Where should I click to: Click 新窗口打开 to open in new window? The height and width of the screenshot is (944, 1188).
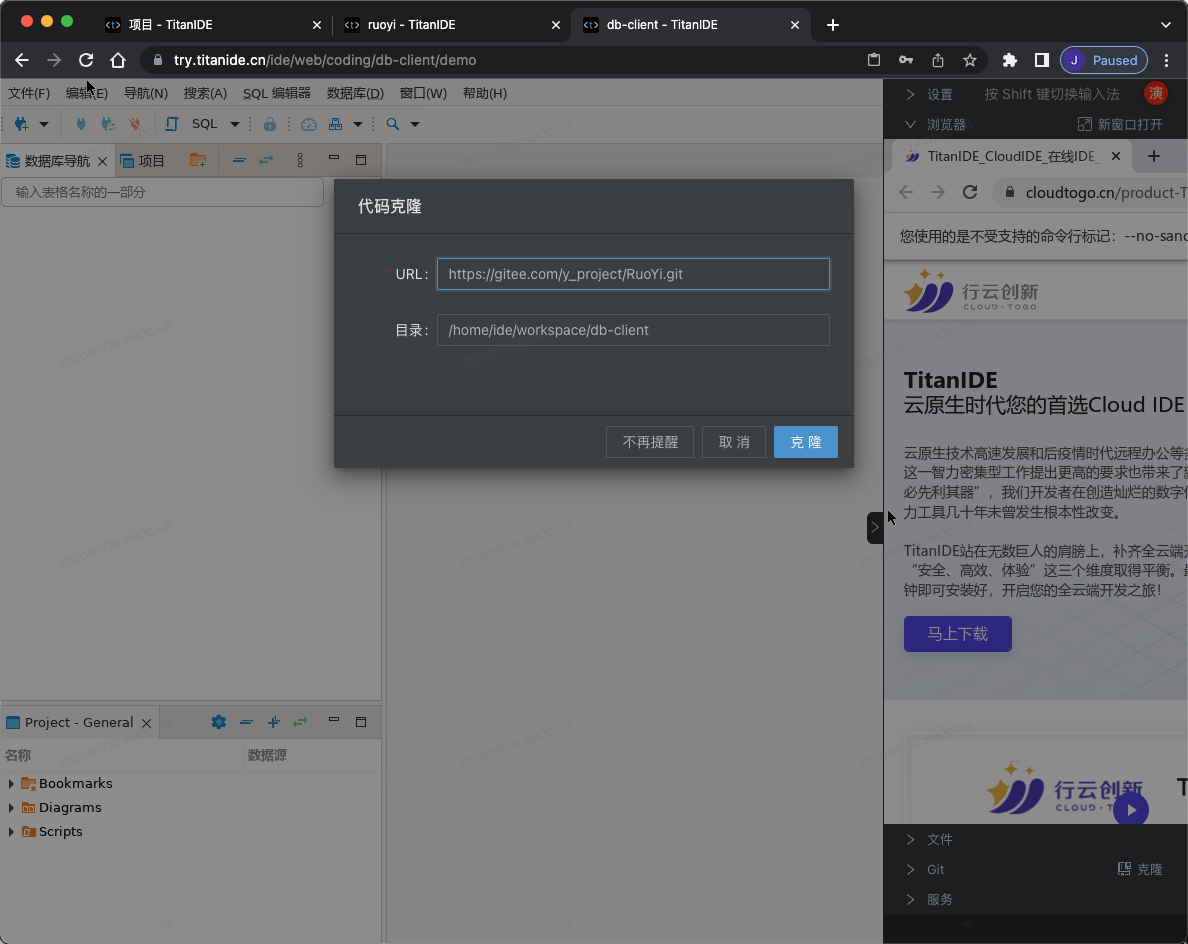coord(1120,125)
